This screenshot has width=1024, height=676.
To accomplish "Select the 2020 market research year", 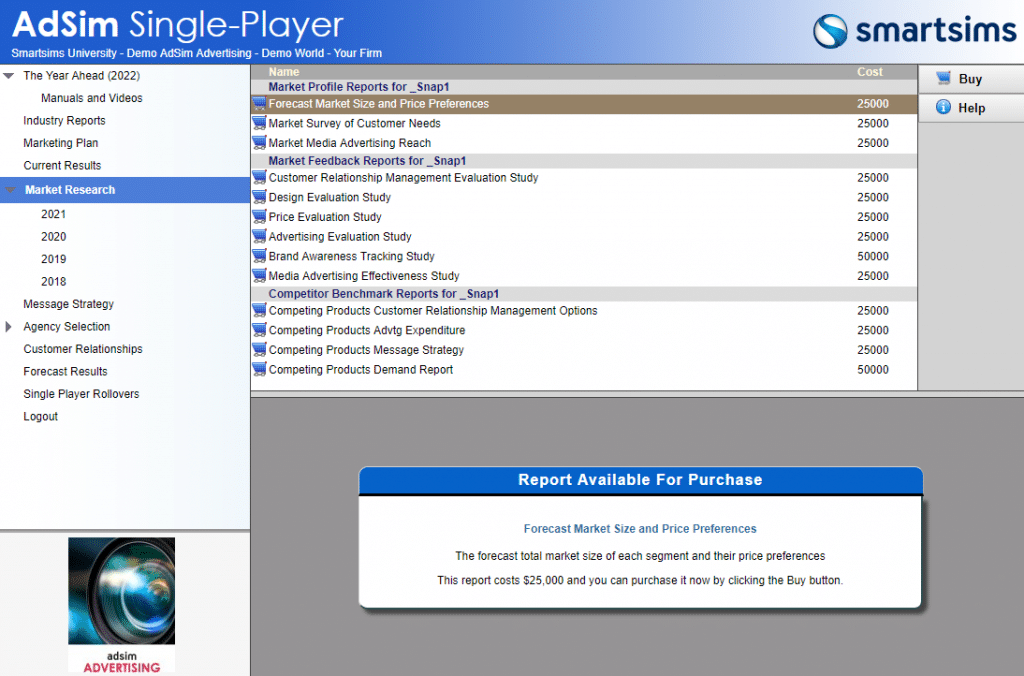I will (x=54, y=237).
